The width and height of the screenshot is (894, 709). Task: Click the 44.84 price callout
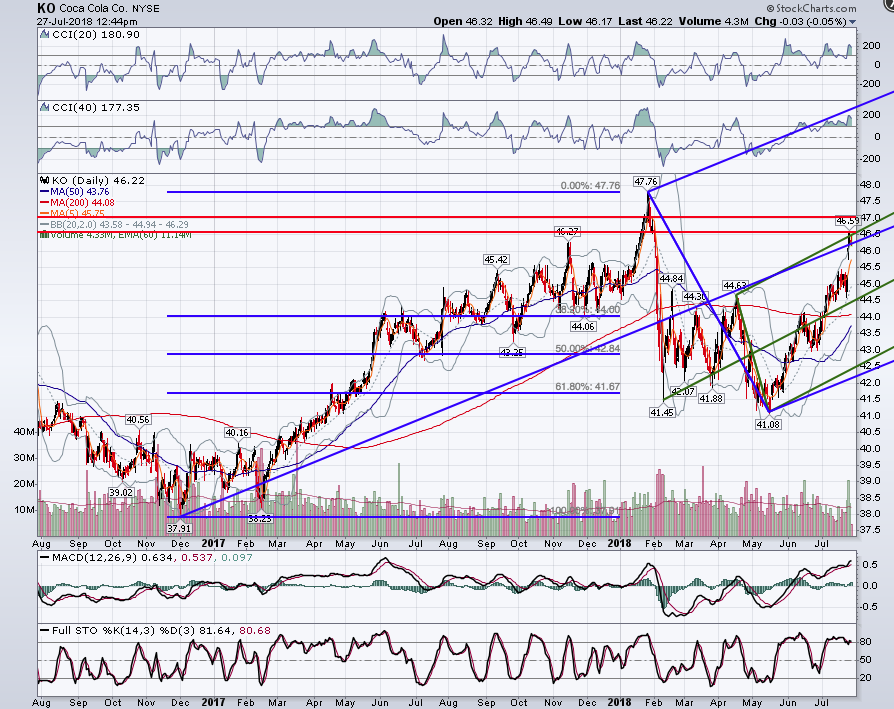[671, 279]
